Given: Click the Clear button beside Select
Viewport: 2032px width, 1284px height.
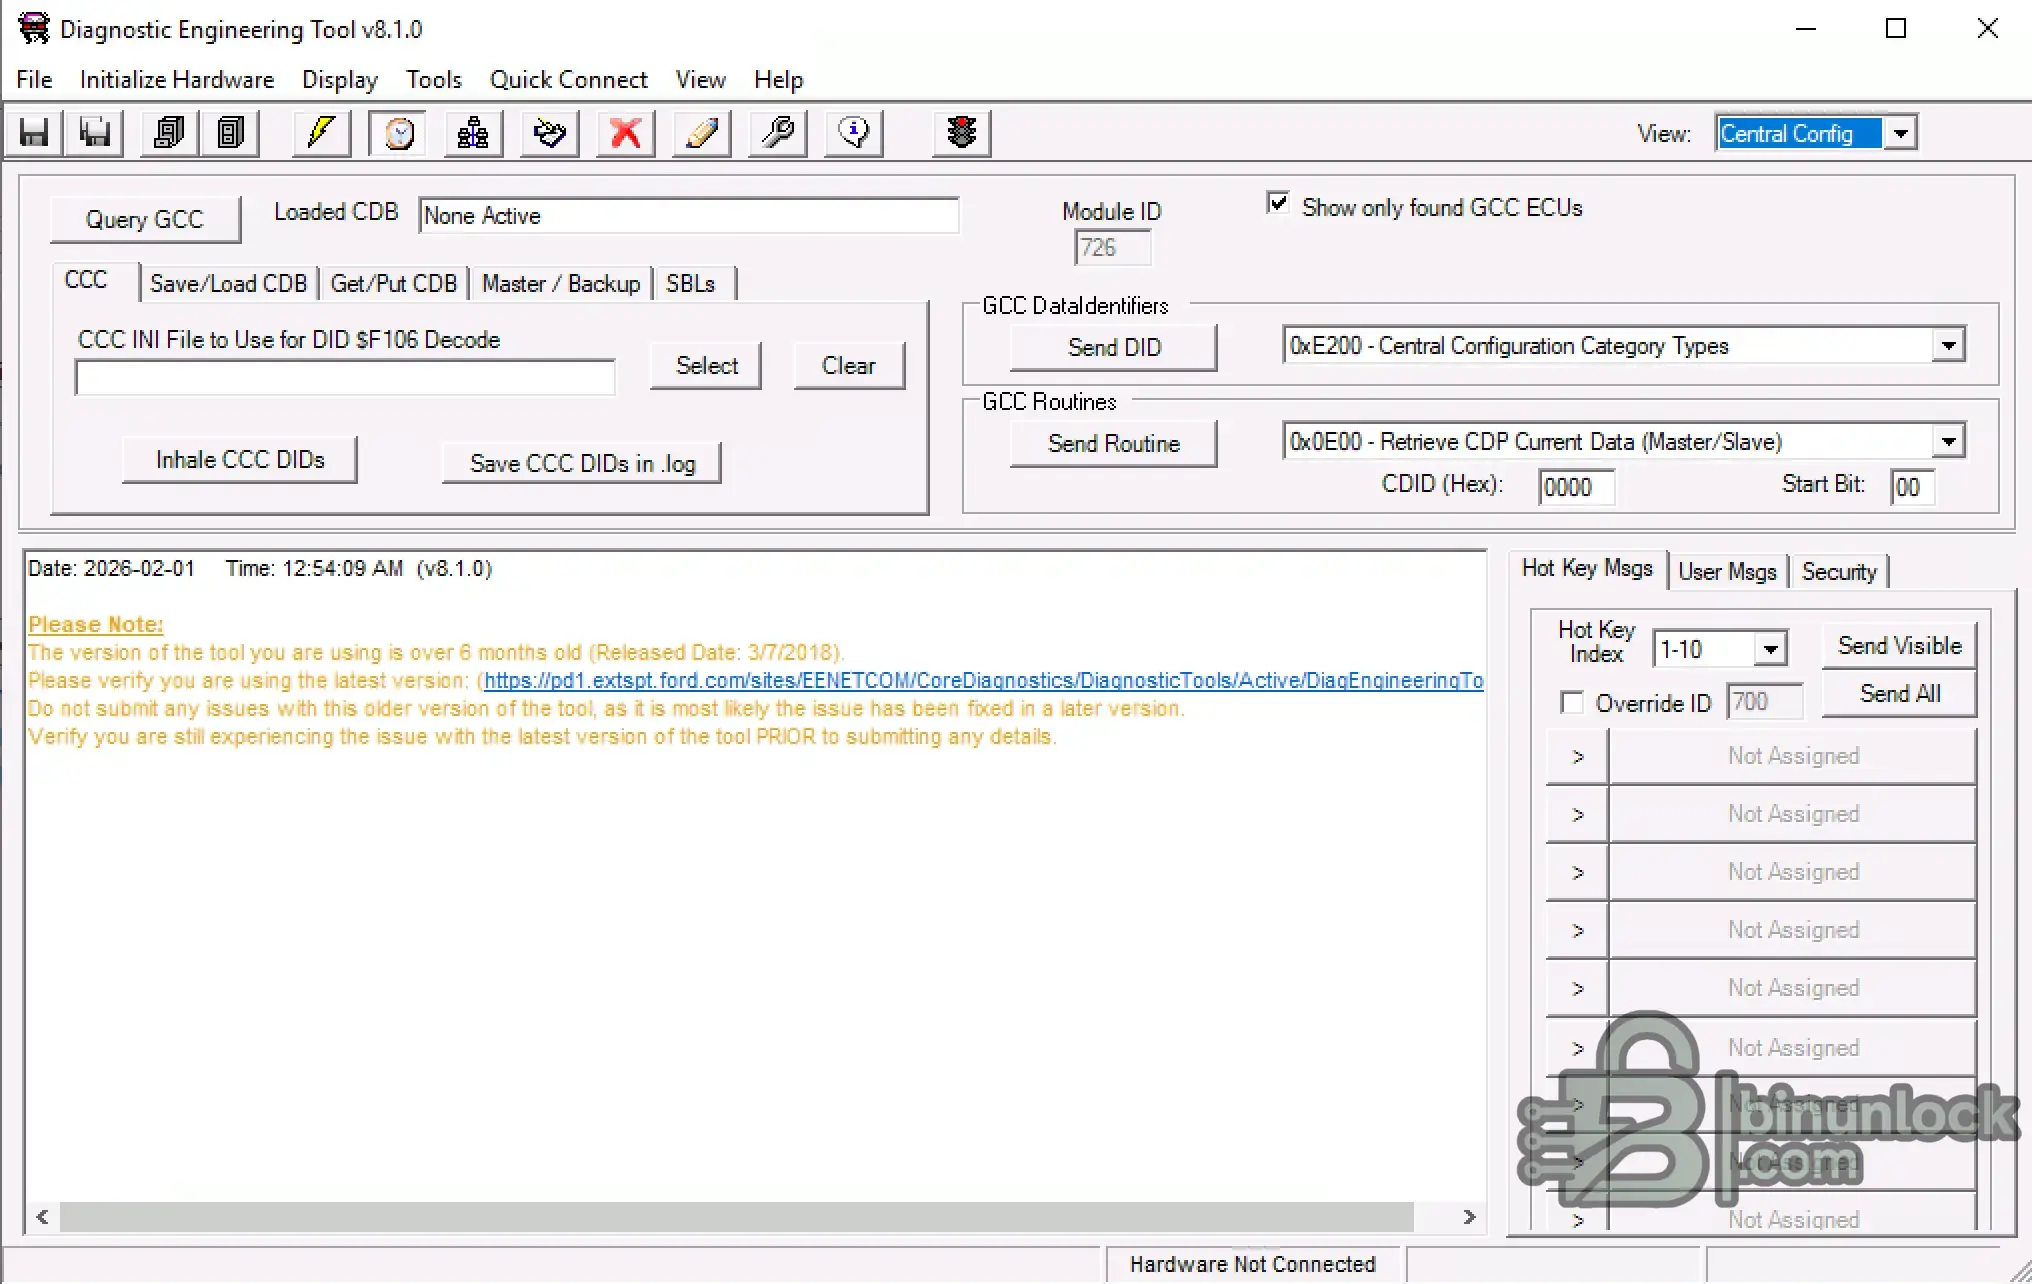Looking at the screenshot, I should point(849,366).
